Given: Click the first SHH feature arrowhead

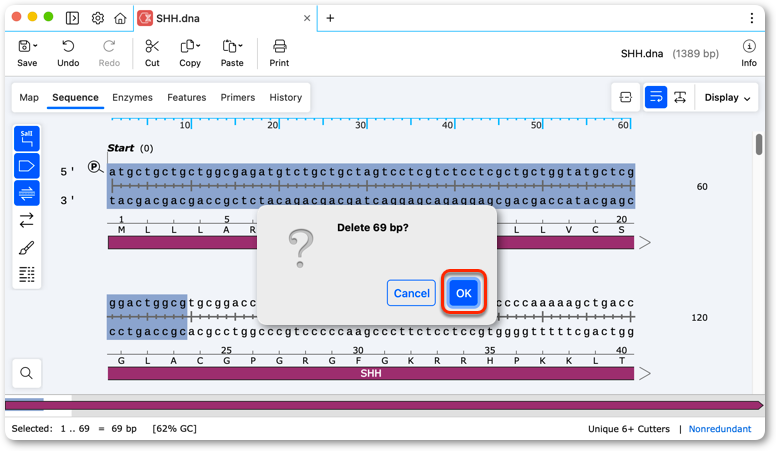Looking at the screenshot, I should (645, 243).
